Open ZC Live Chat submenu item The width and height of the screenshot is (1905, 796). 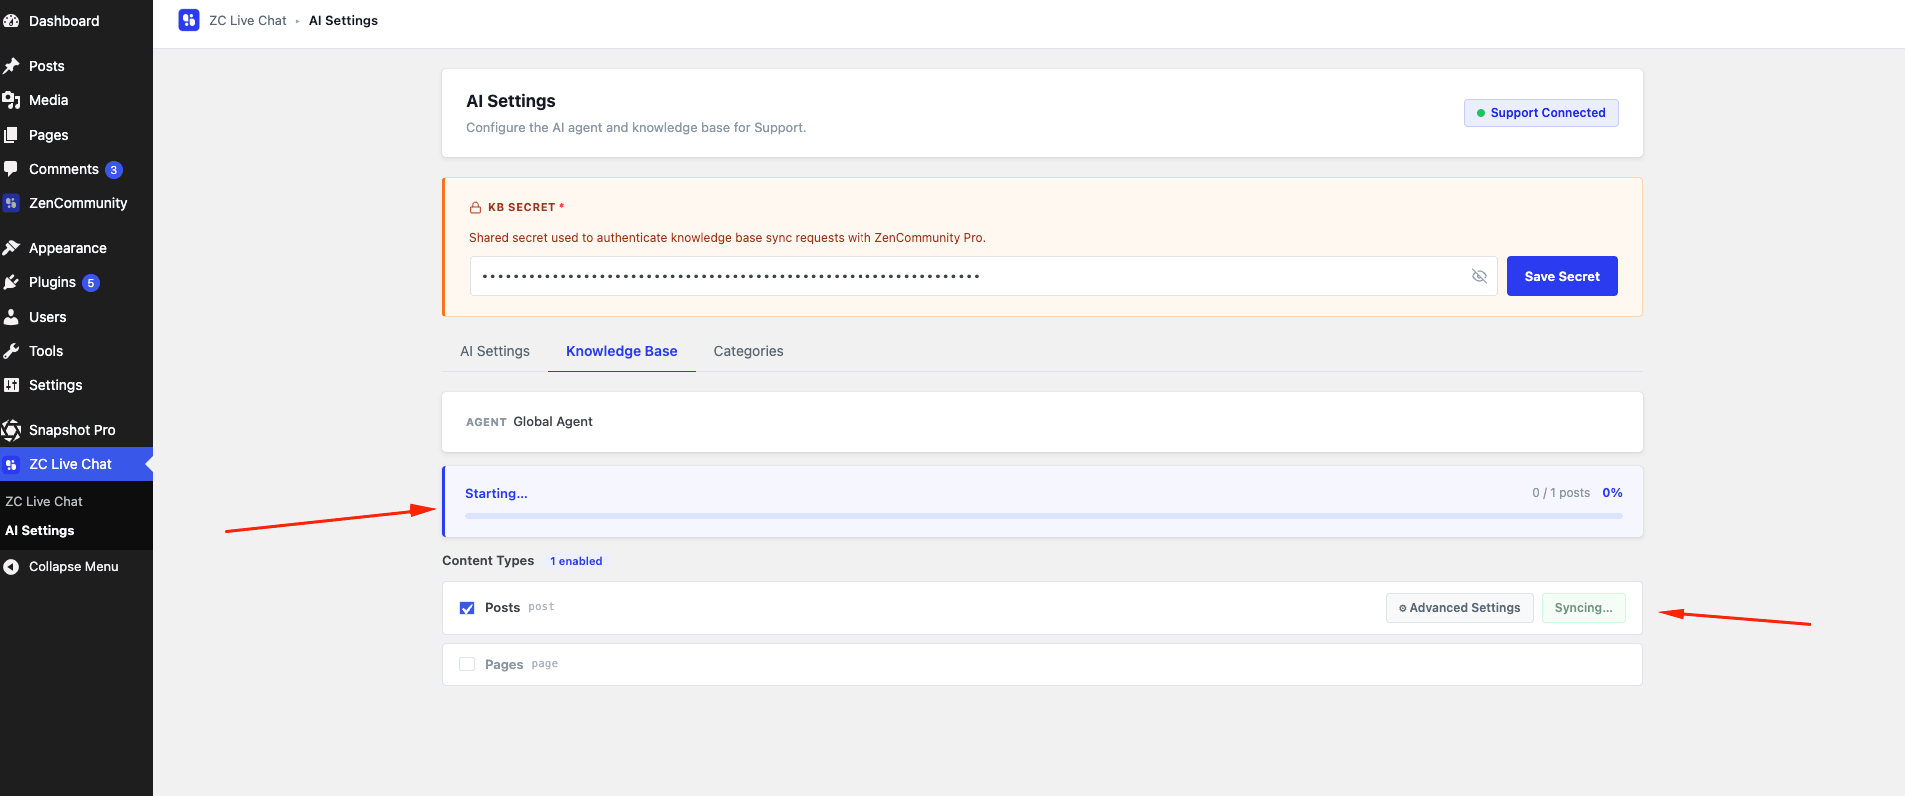click(x=44, y=502)
